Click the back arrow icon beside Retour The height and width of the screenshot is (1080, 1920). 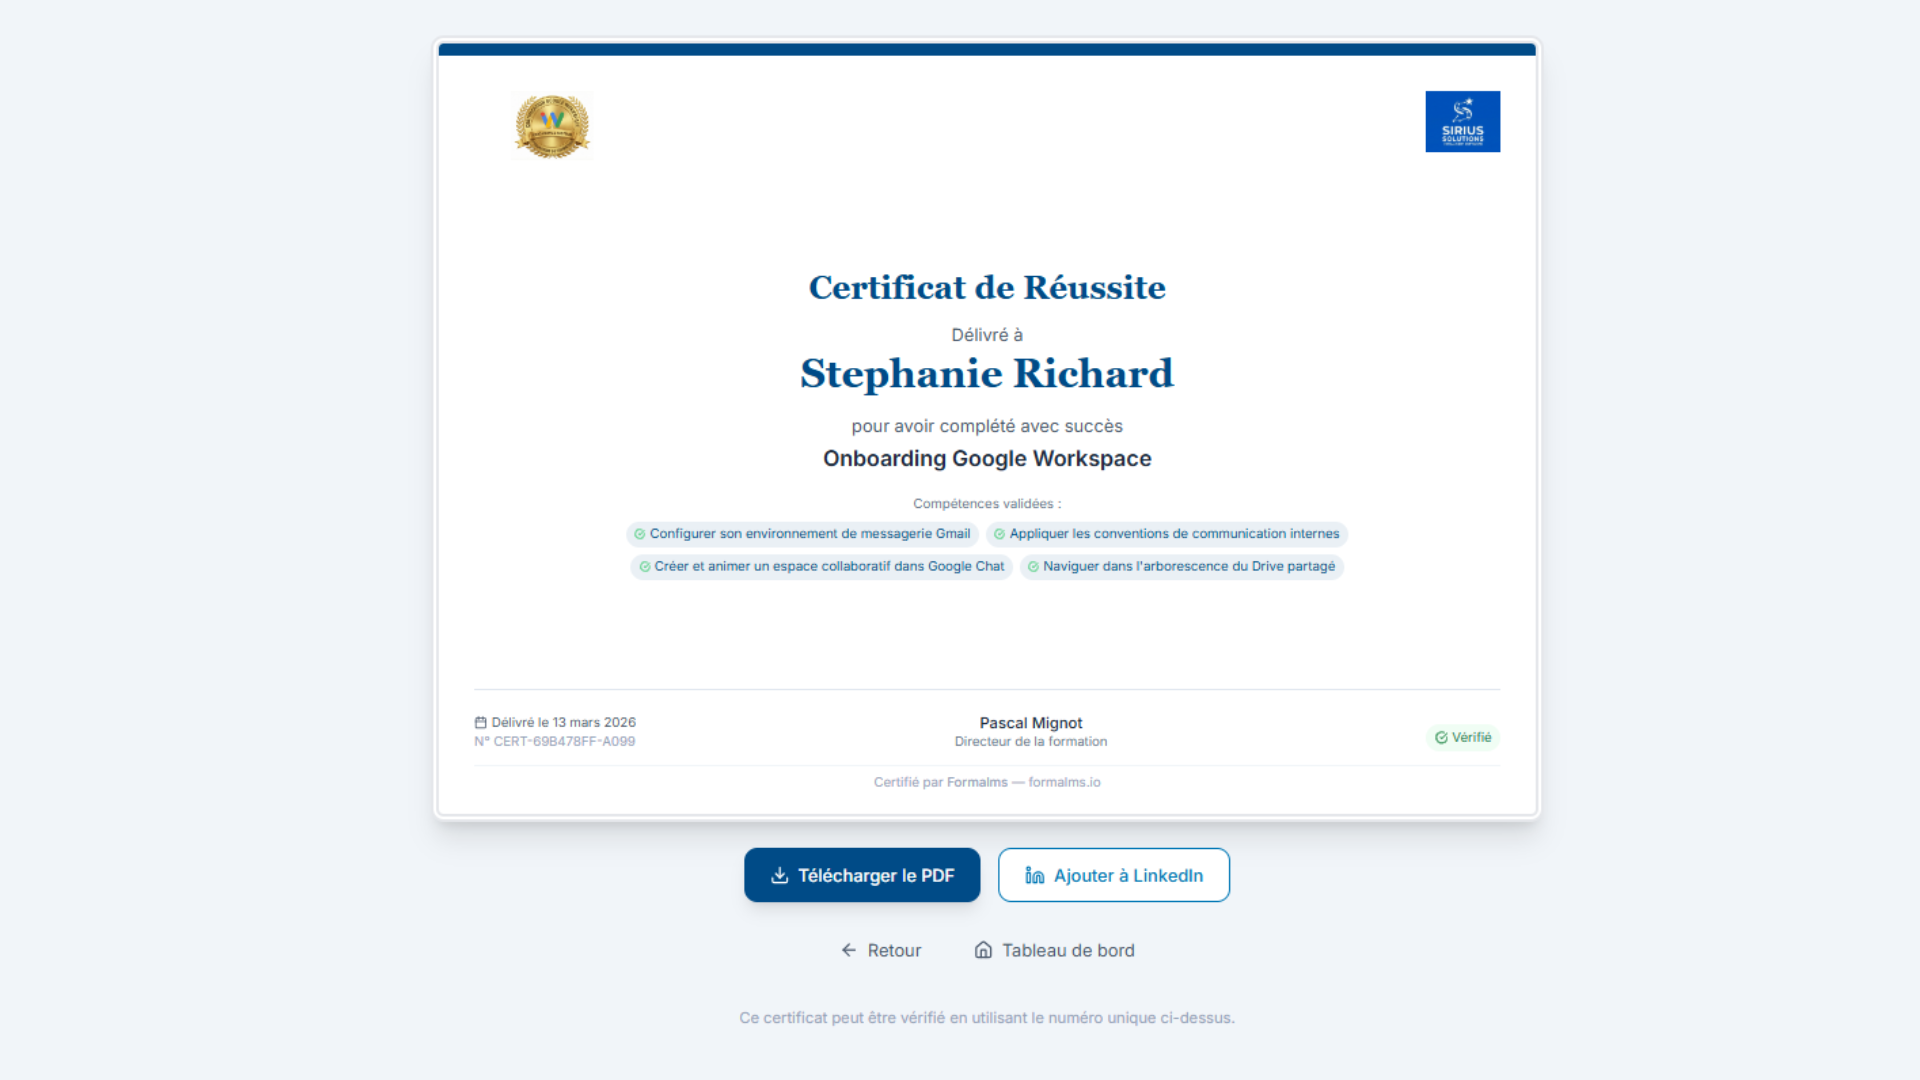pos(849,950)
